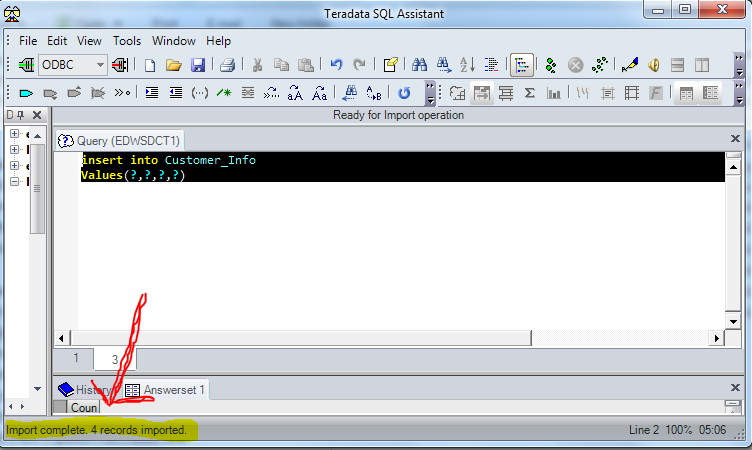Save the query with floppy icon
The width and height of the screenshot is (752, 450).
point(198,65)
